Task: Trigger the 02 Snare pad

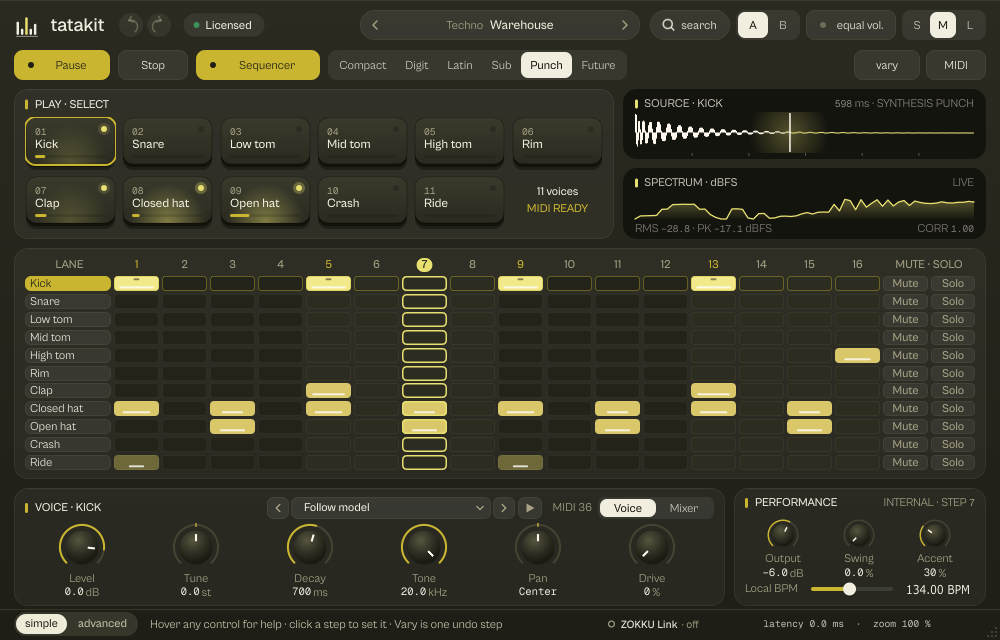Action: point(168,142)
